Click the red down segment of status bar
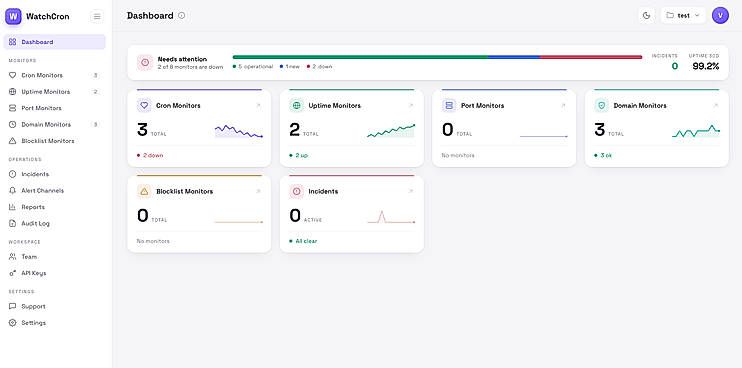 pyautogui.click(x=591, y=57)
